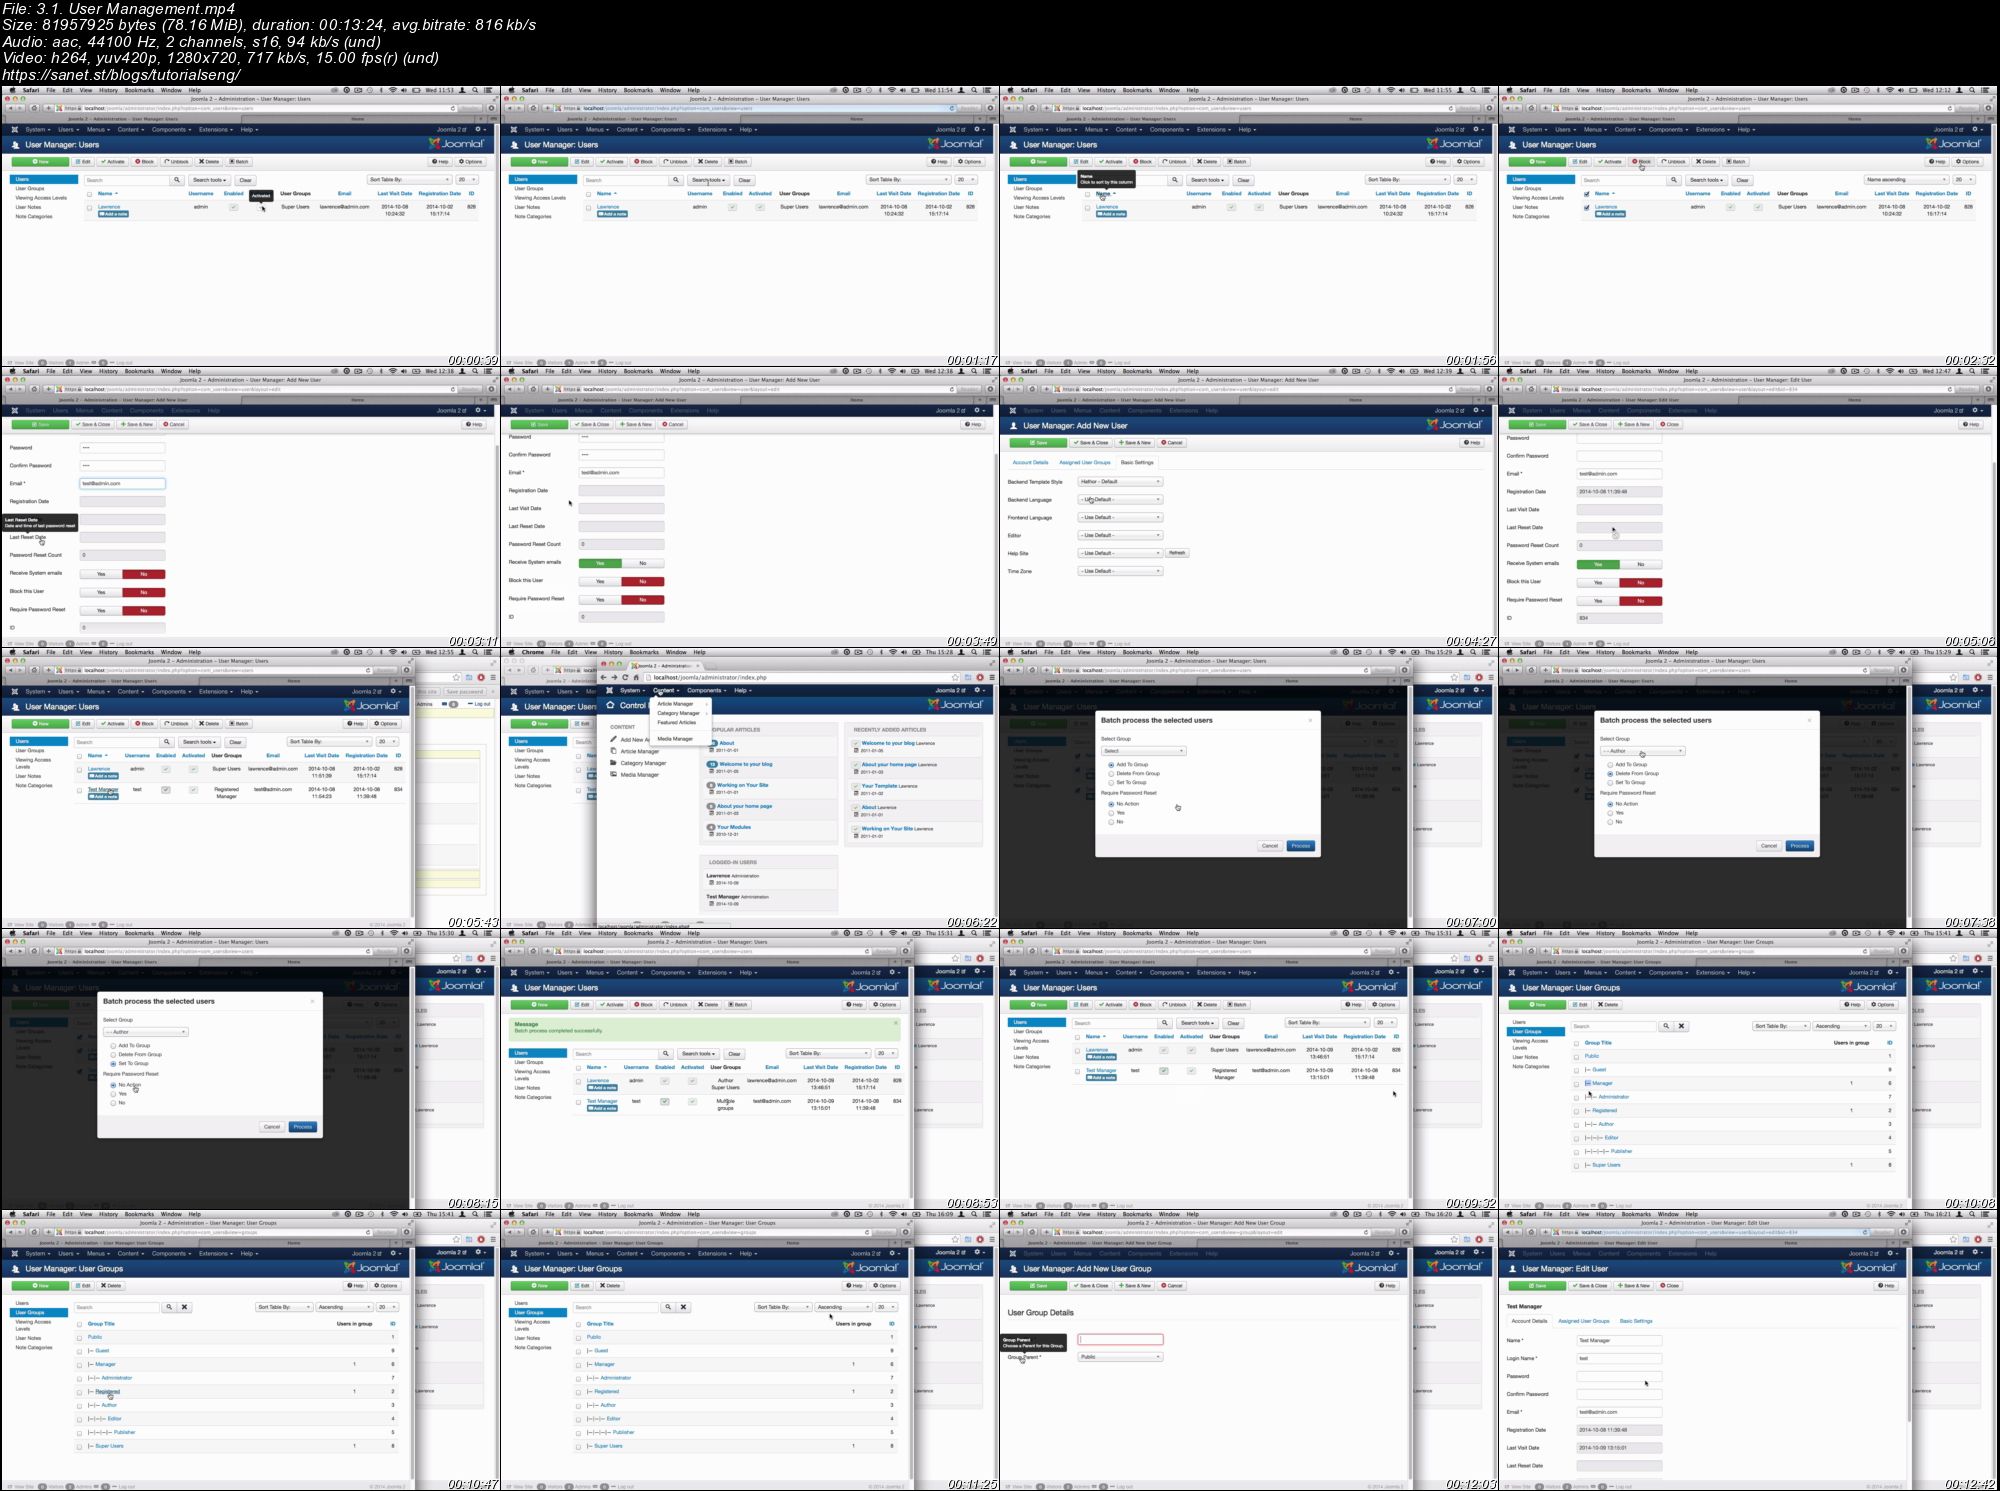Open the Sort Table By dropdown in the 00:01:17 frame
This screenshot has width=2000, height=1491.
[x=907, y=180]
